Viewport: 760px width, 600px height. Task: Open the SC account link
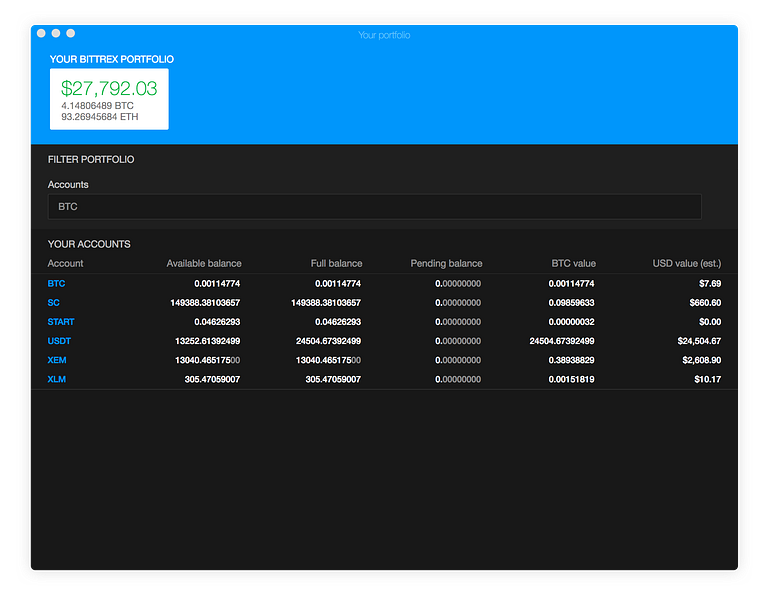[53, 303]
